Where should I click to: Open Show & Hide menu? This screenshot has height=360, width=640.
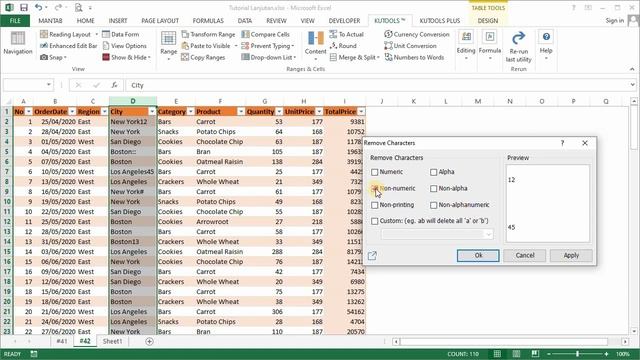pyautogui.click(x=126, y=58)
